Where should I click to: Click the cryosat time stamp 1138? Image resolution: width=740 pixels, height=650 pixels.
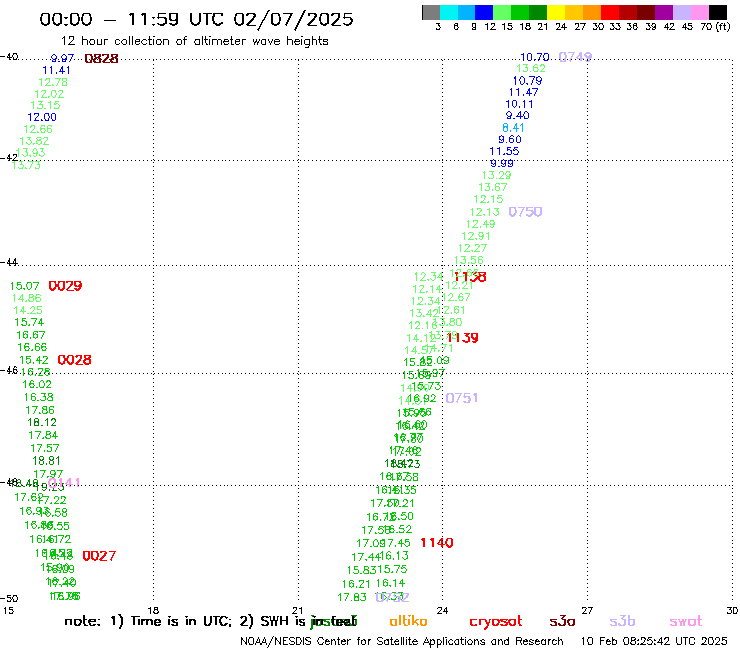pos(470,277)
